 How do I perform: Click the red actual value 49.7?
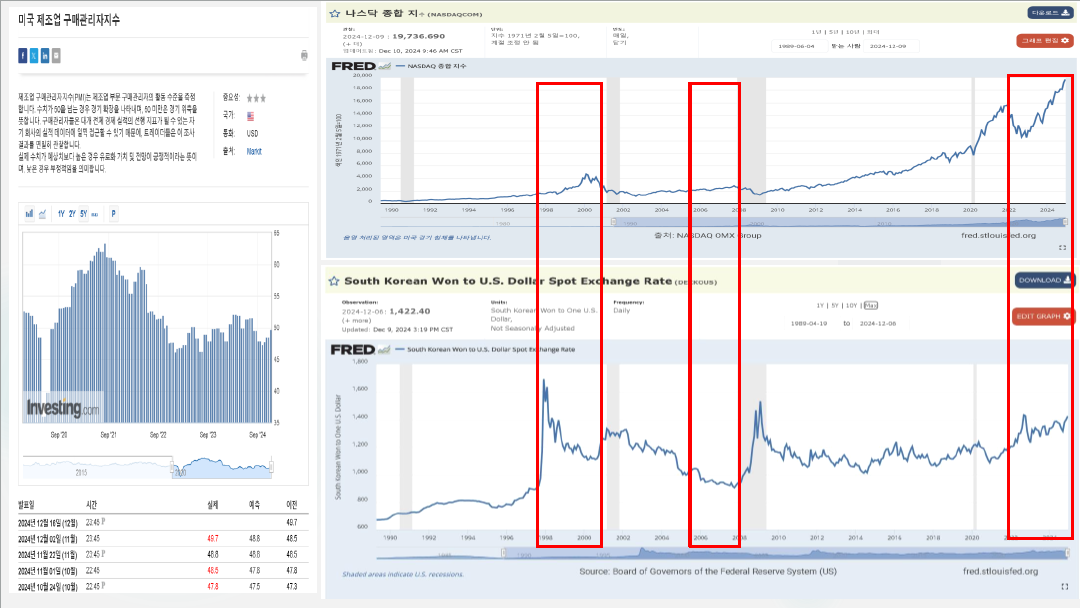click(x=213, y=538)
